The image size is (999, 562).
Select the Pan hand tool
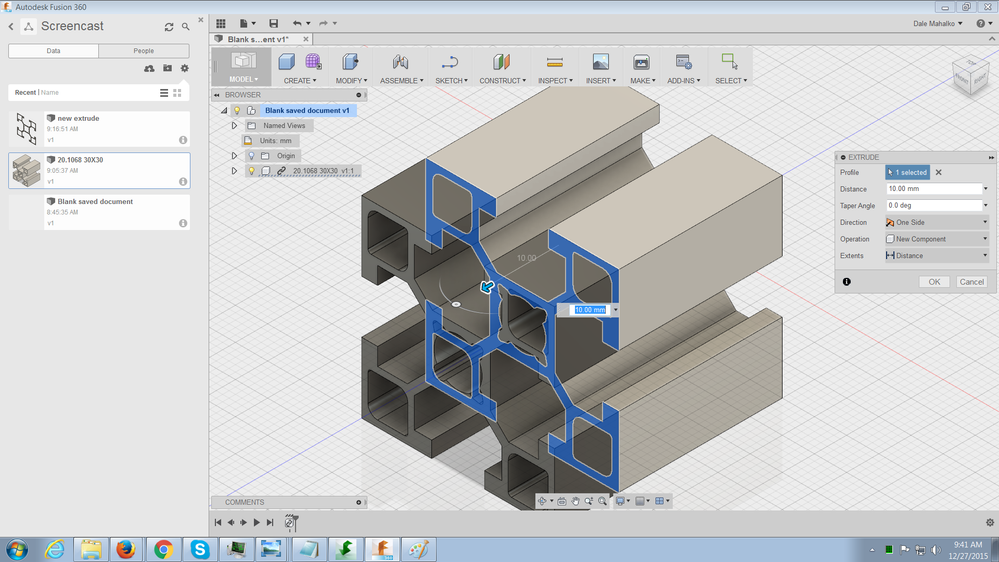(x=576, y=501)
